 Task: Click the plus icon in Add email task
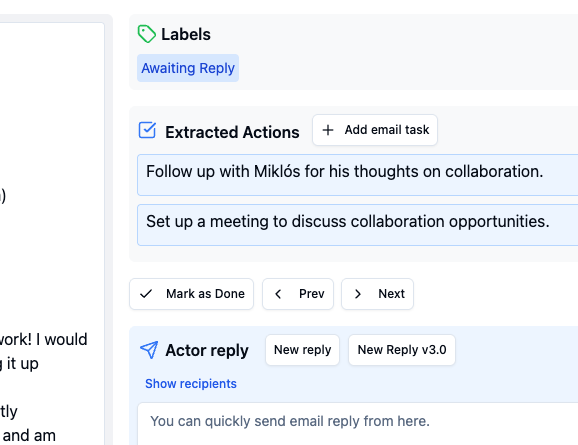point(328,130)
